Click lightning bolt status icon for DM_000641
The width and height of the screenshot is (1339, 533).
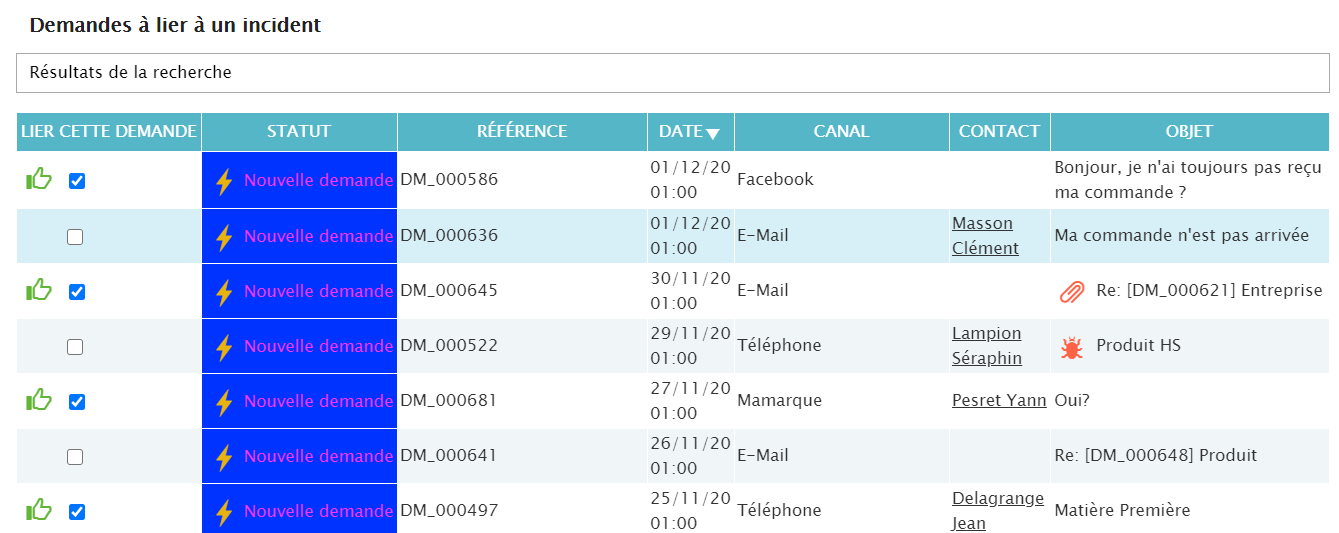[224, 457]
